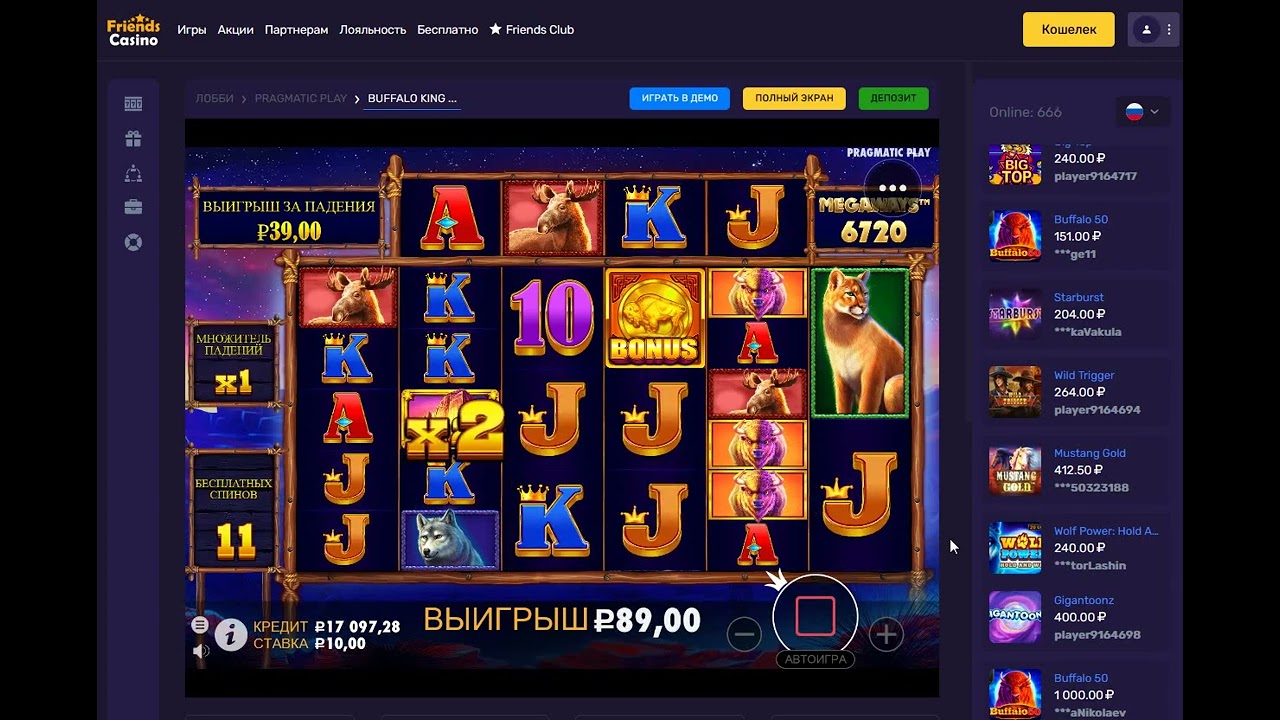Open the three-dot menu beside profile
The image size is (1280, 720).
tap(1169, 30)
